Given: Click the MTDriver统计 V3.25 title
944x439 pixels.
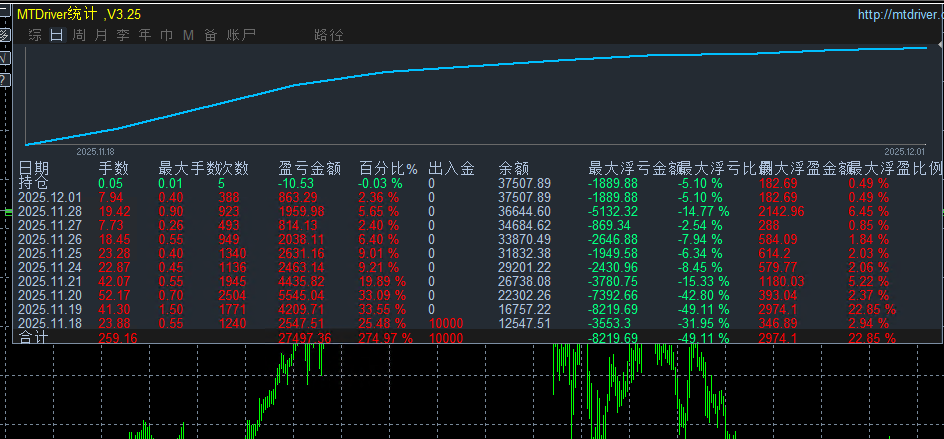Looking at the screenshot, I should pos(79,14).
